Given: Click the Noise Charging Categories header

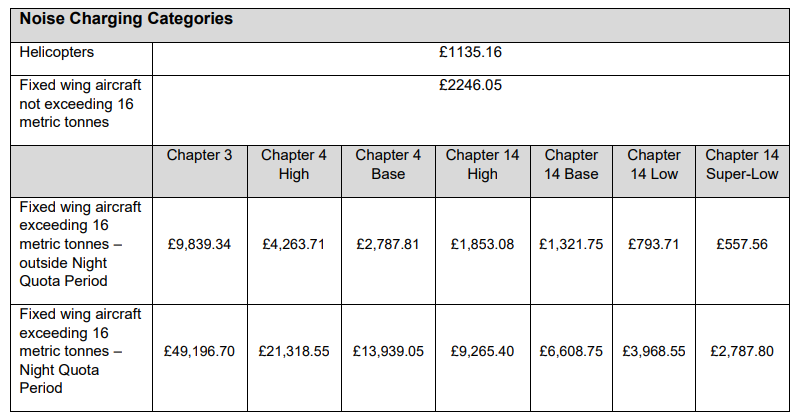Looking at the screenshot, I should tap(126, 19).
